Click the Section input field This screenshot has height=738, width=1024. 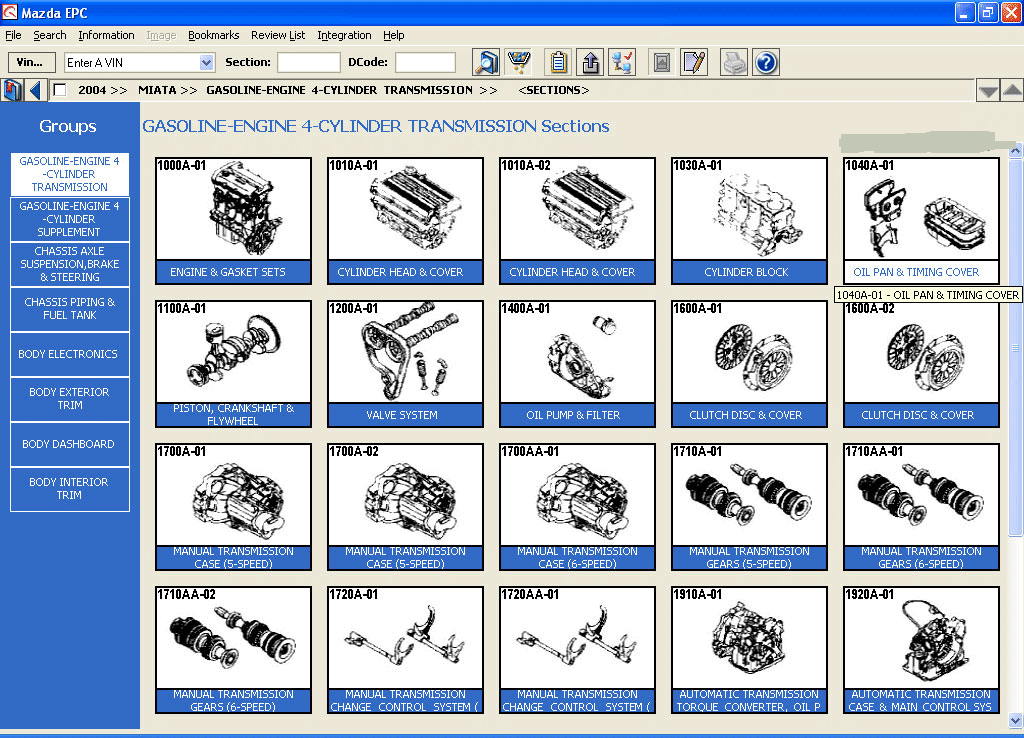pyautogui.click(x=308, y=63)
